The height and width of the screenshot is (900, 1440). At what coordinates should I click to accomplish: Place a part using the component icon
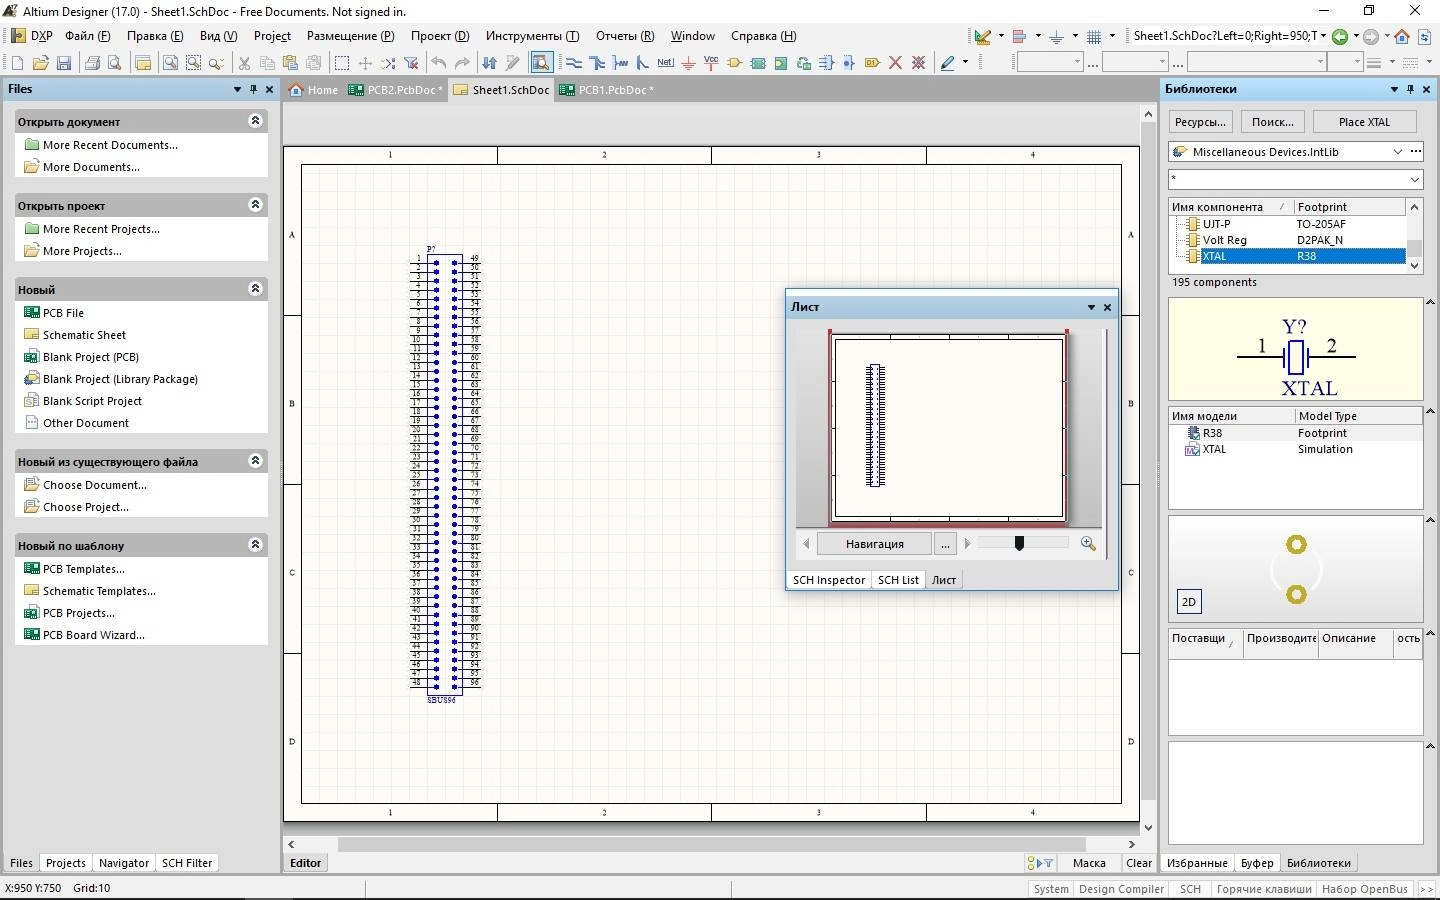pyautogui.click(x=734, y=63)
